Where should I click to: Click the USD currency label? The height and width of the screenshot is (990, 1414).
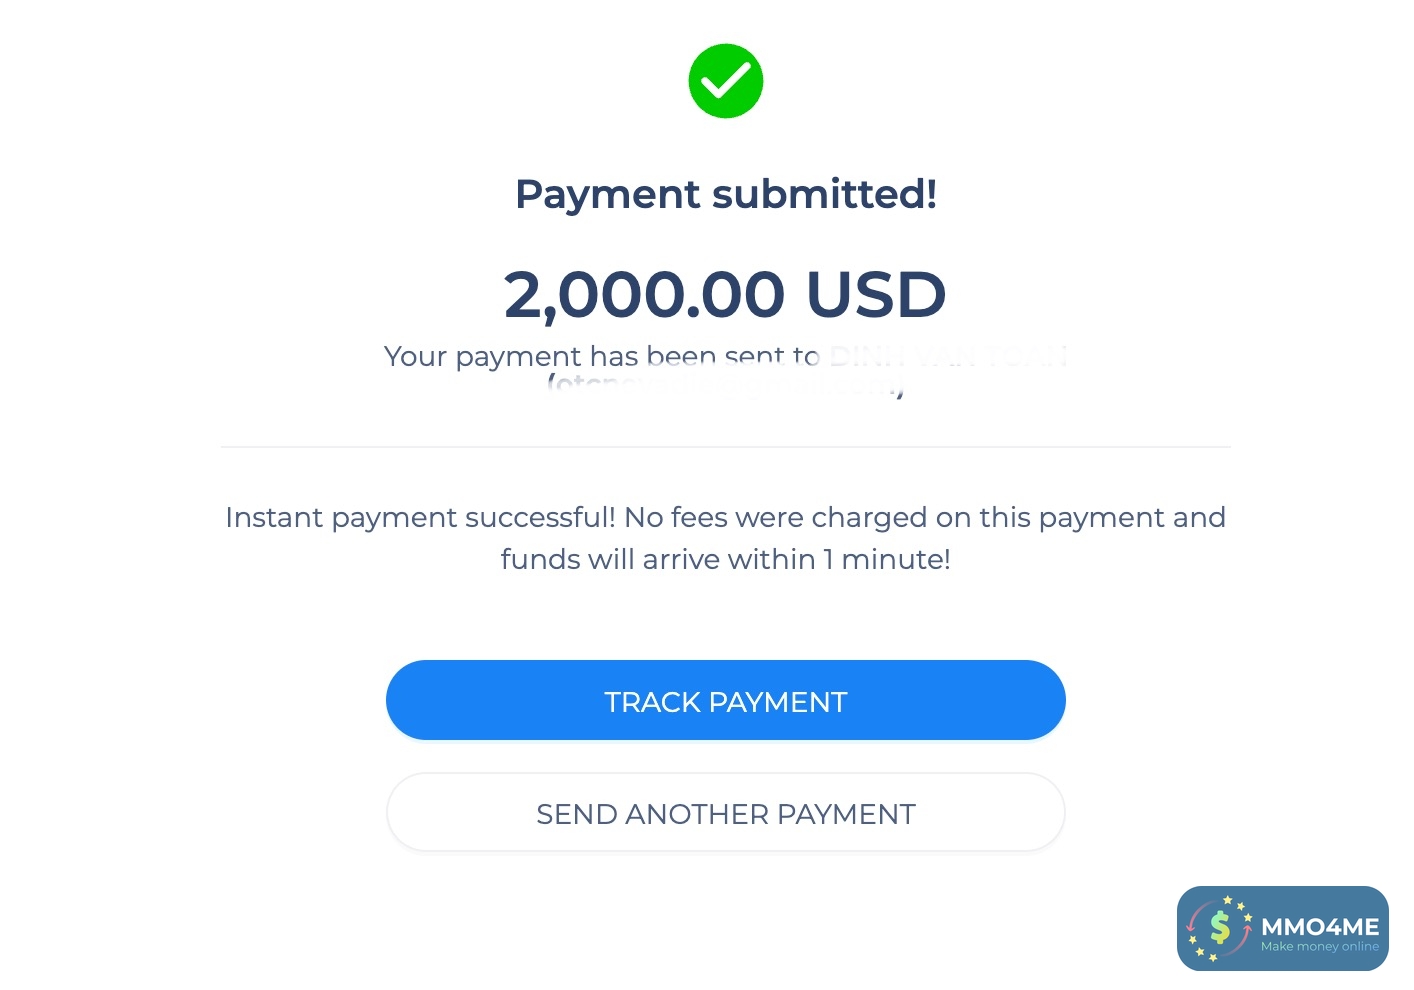875,295
